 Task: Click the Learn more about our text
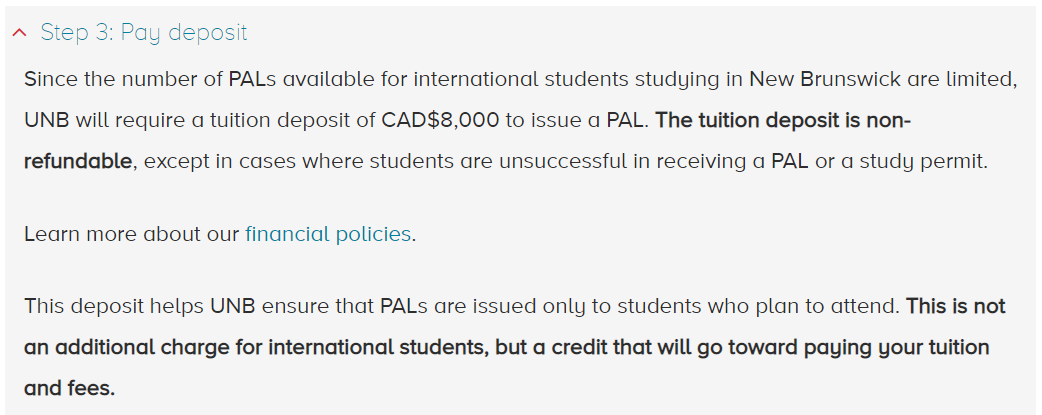pos(132,234)
